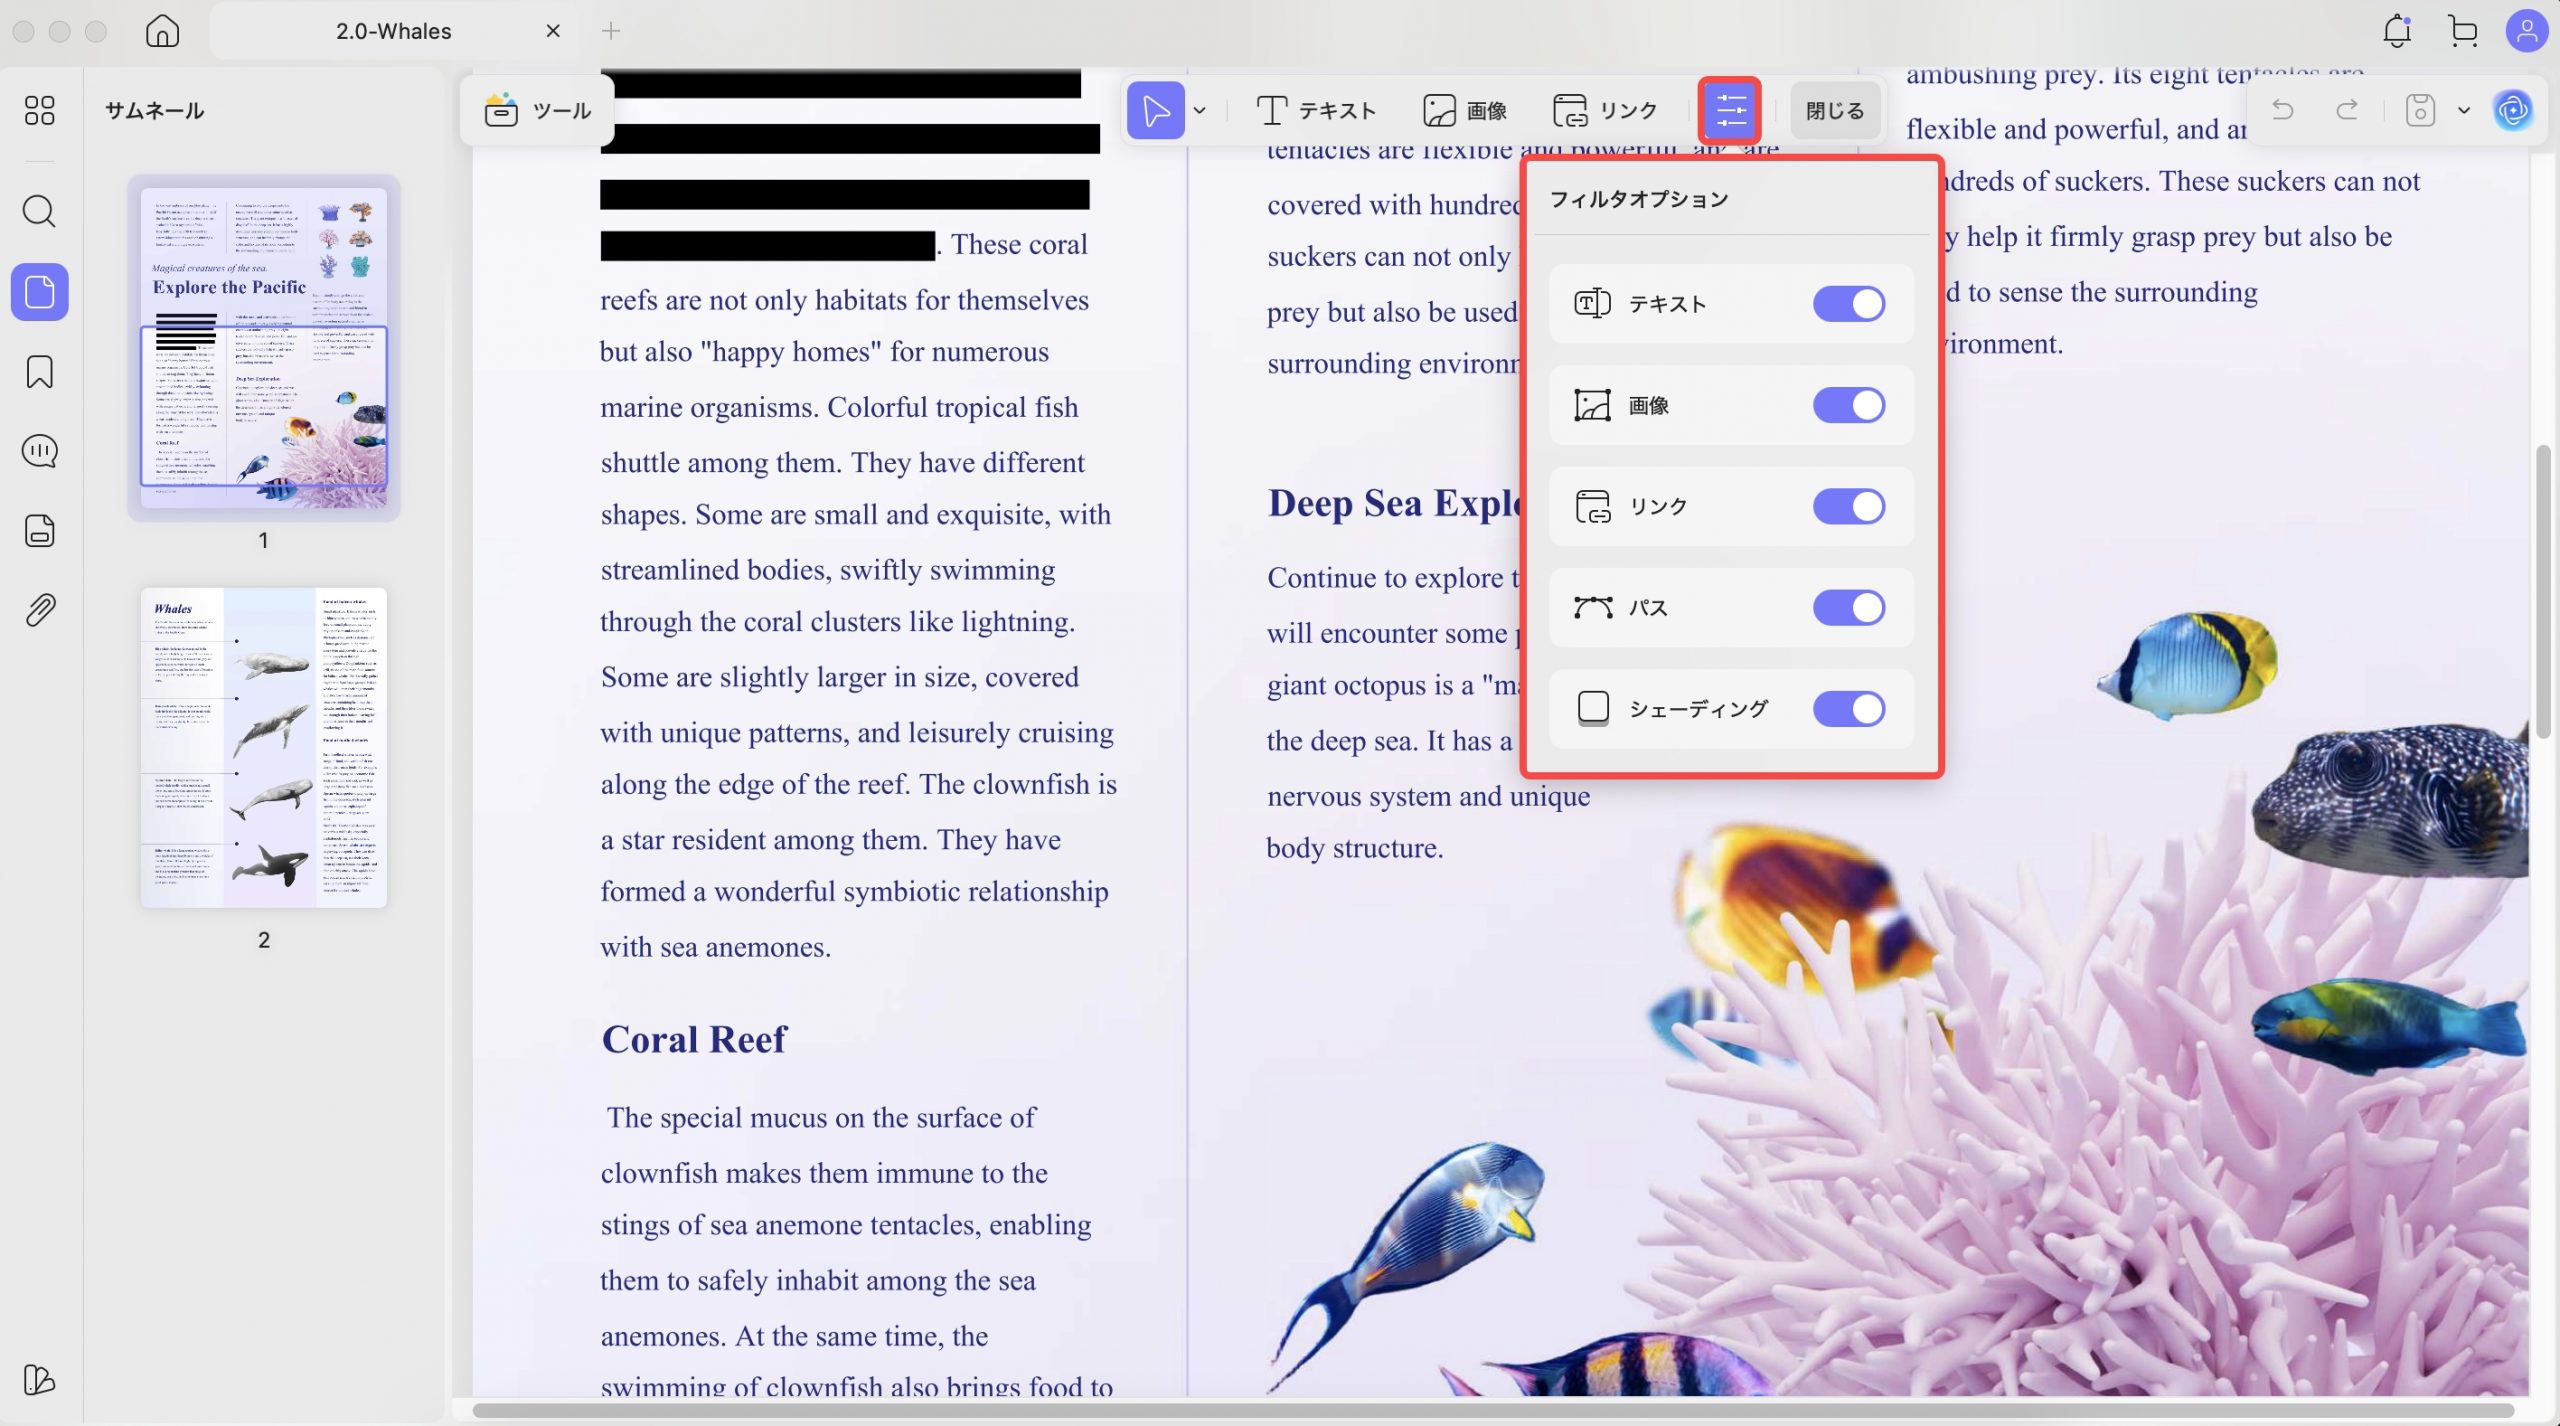The width and height of the screenshot is (2560, 1426).
Task: Open the comments panel icon
Action: (39, 451)
